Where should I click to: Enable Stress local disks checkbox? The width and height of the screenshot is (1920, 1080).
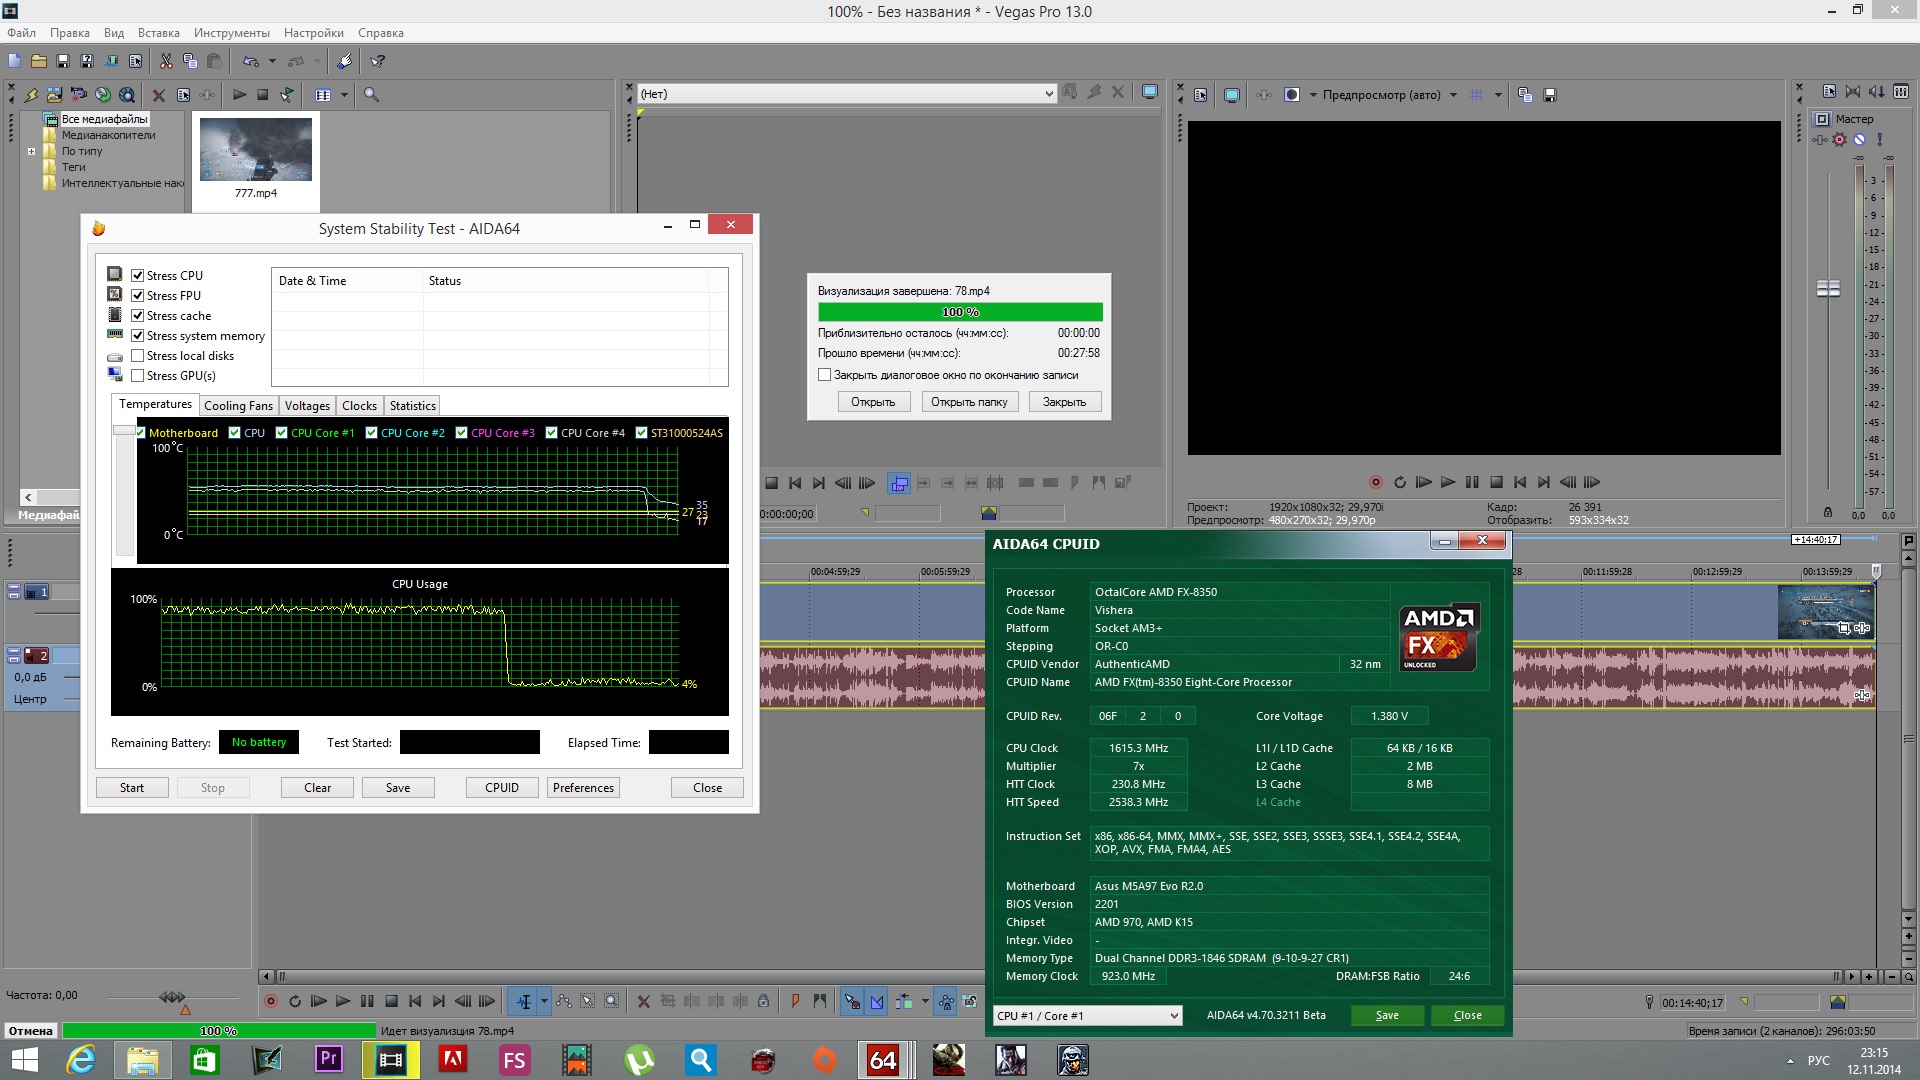(138, 356)
